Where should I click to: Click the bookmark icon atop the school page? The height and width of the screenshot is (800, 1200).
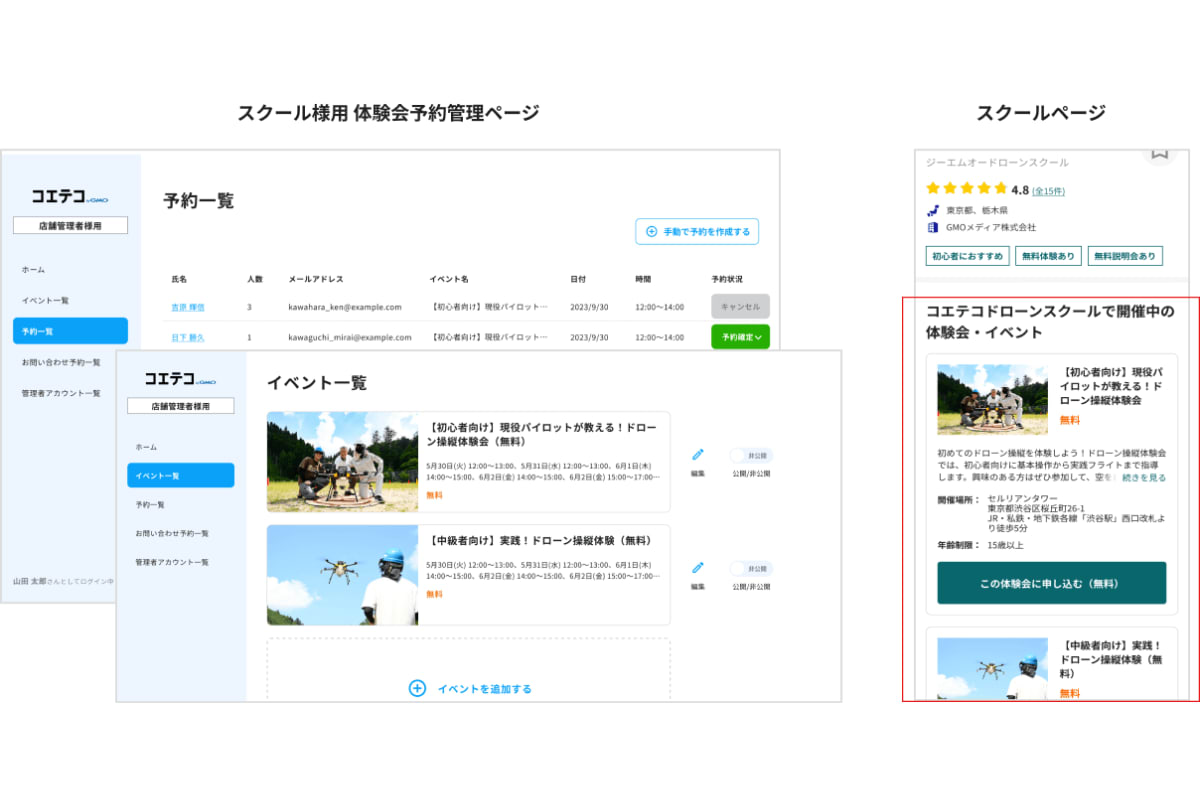[1159, 152]
